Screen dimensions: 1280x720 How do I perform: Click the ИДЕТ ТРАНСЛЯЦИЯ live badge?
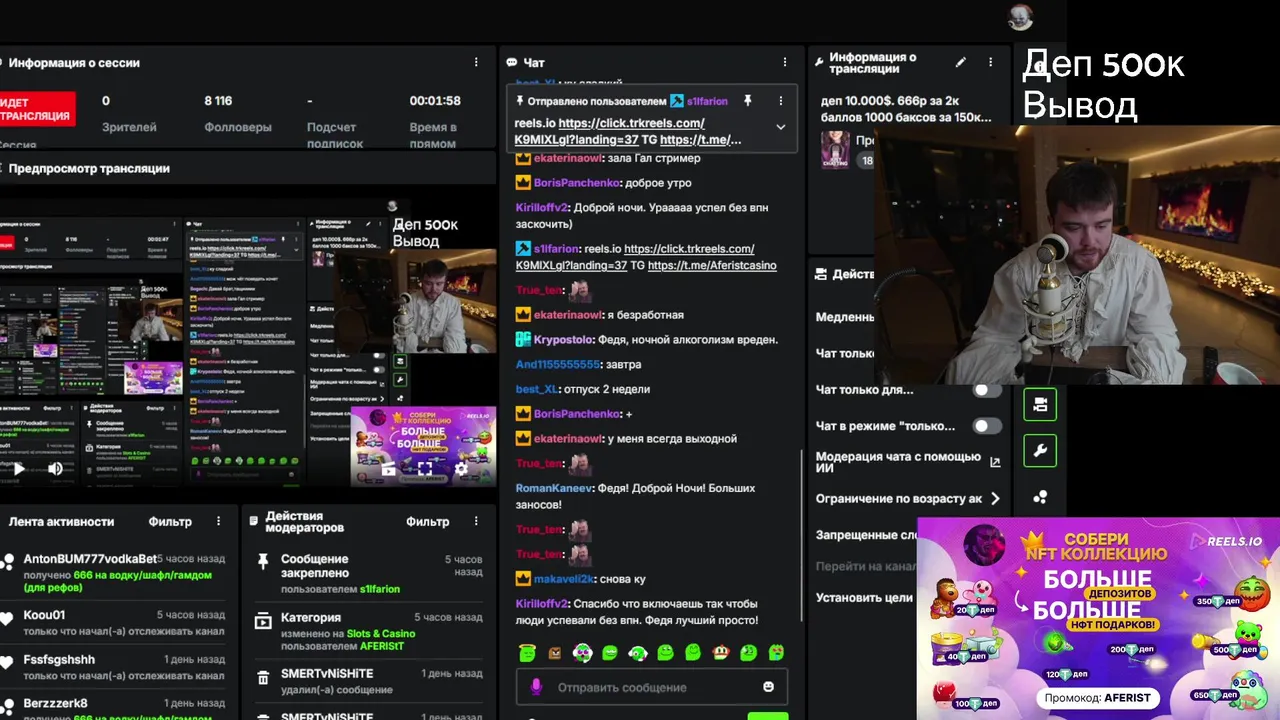(x=37, y=109)
